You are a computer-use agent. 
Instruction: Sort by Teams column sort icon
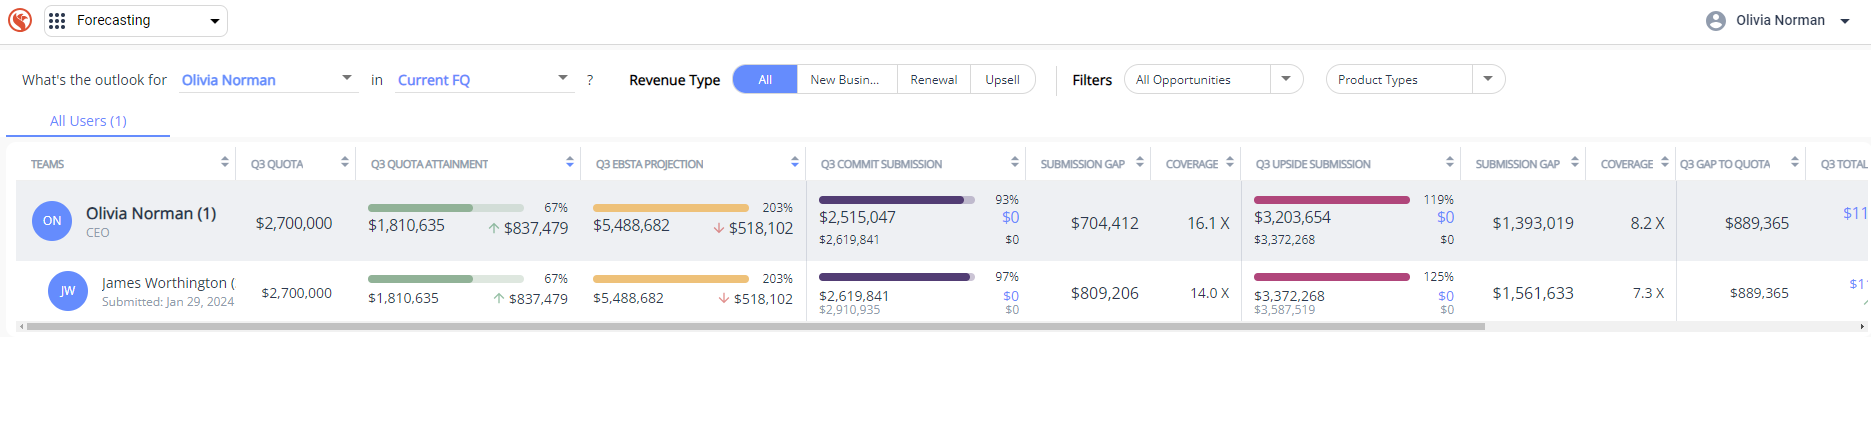224,162
